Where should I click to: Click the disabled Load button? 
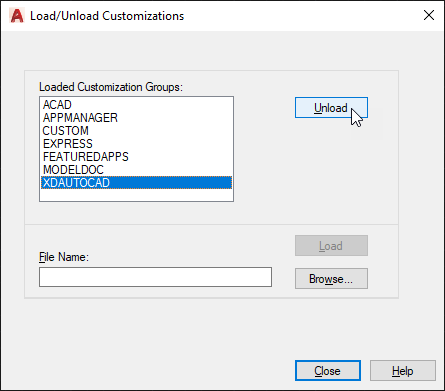331,246
